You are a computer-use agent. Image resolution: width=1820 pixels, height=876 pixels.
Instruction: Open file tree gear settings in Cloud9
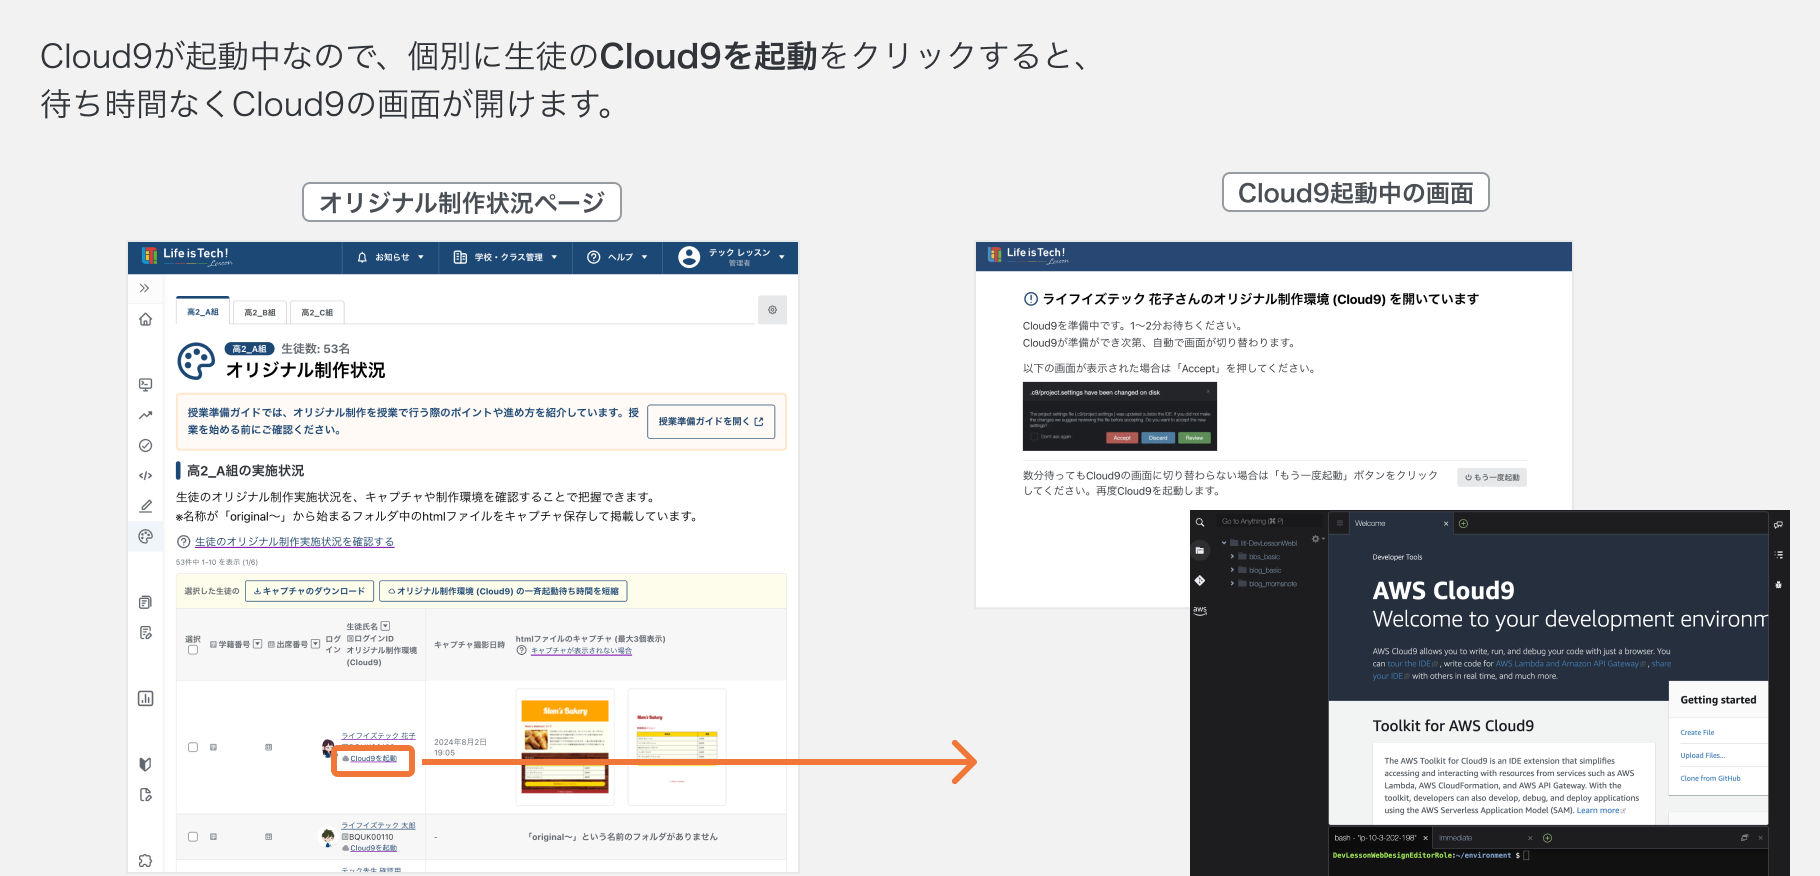(1316, 539)
